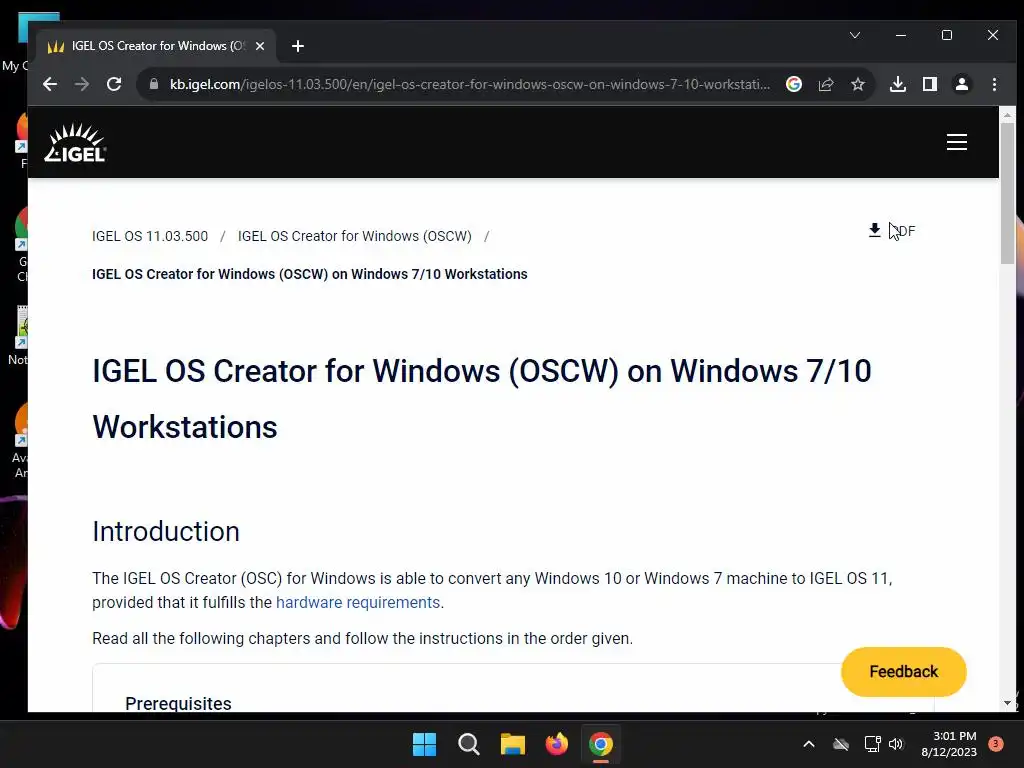
Task: Open the Google icon in the address bar
Action: pos(793,84)
